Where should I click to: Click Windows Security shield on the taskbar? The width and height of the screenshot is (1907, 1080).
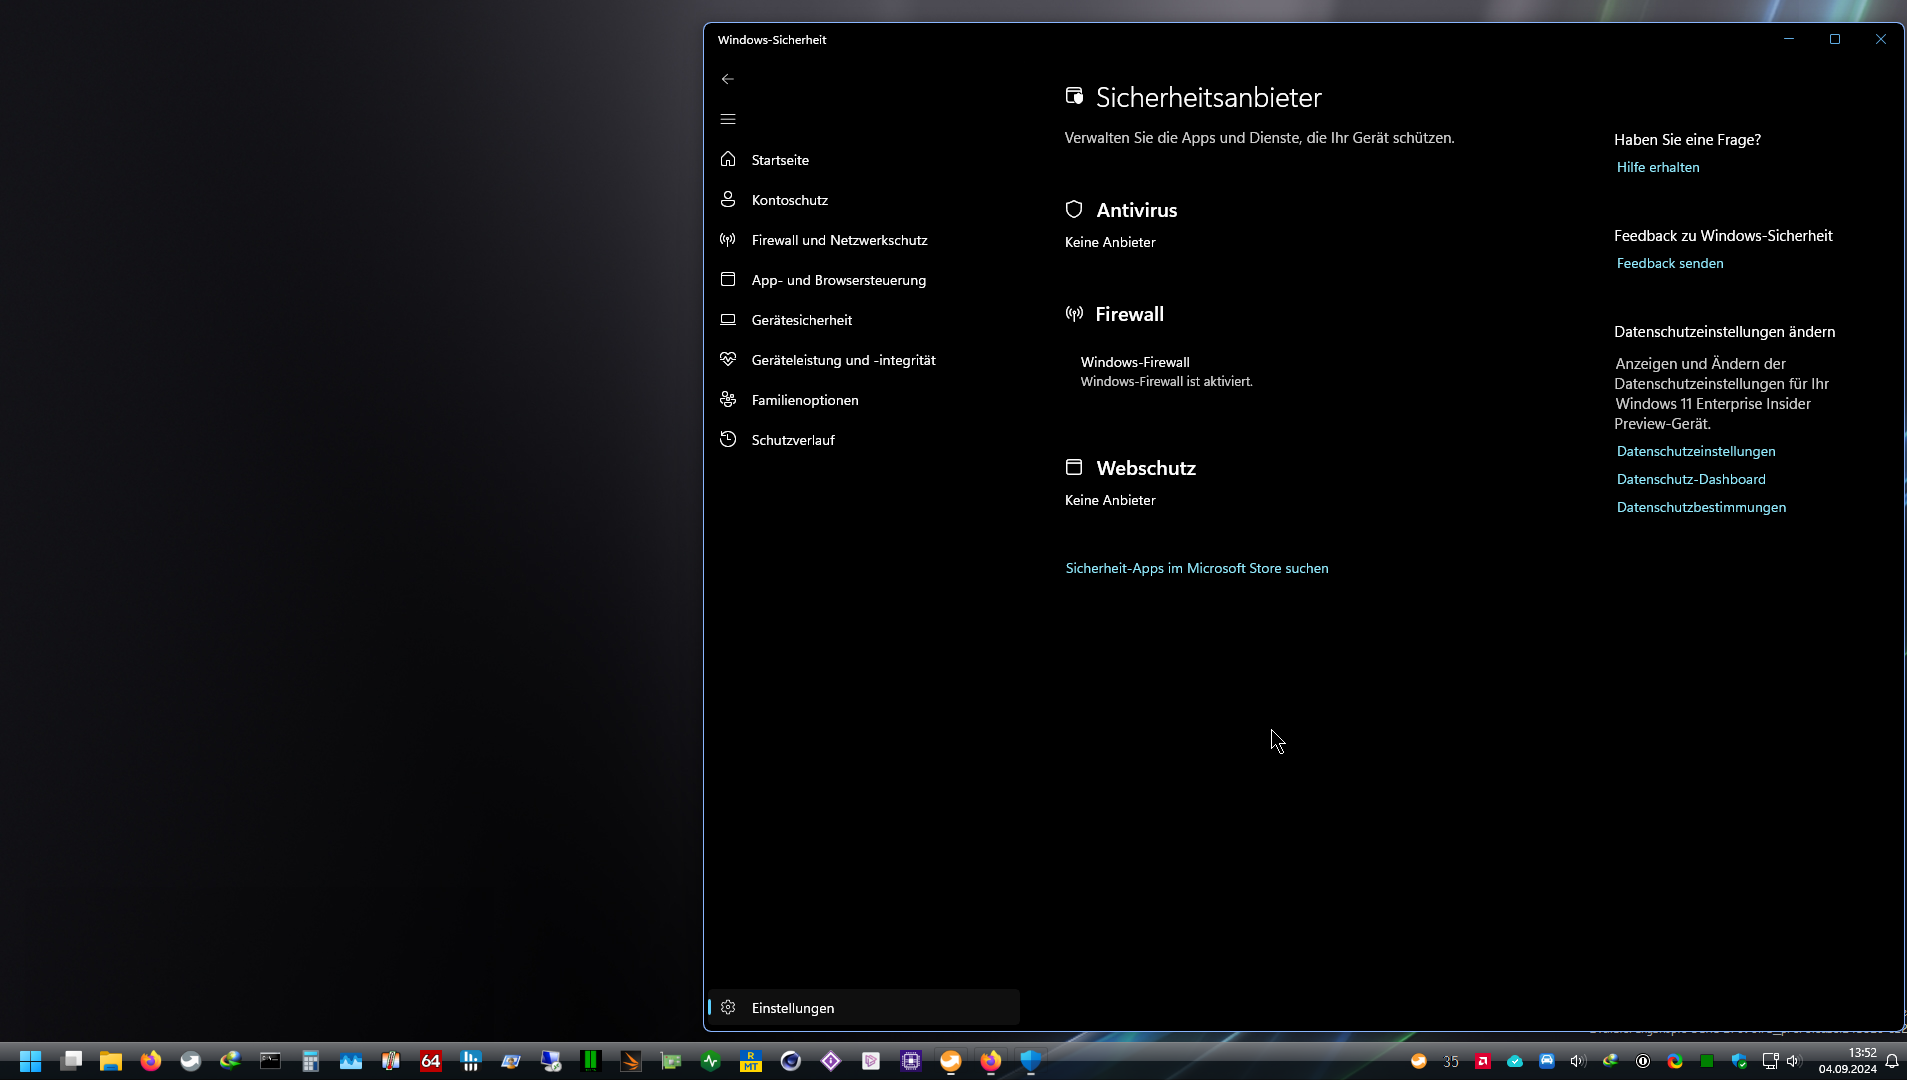[1031, 1061]
